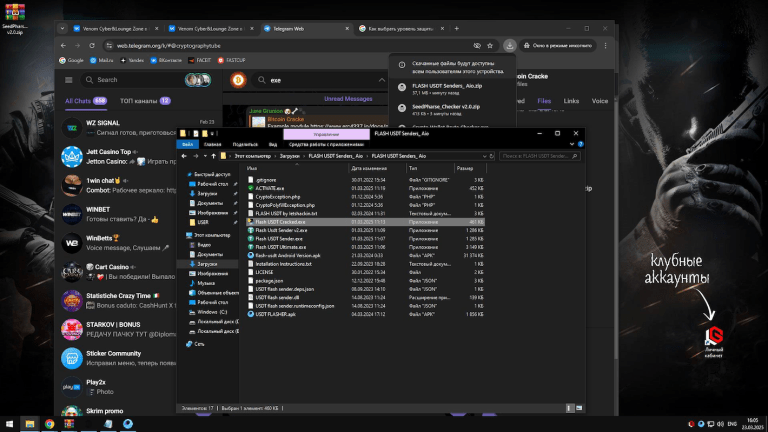Open the FACEIT bookmark
Screen dimensions: 768x432
point(200,60)
